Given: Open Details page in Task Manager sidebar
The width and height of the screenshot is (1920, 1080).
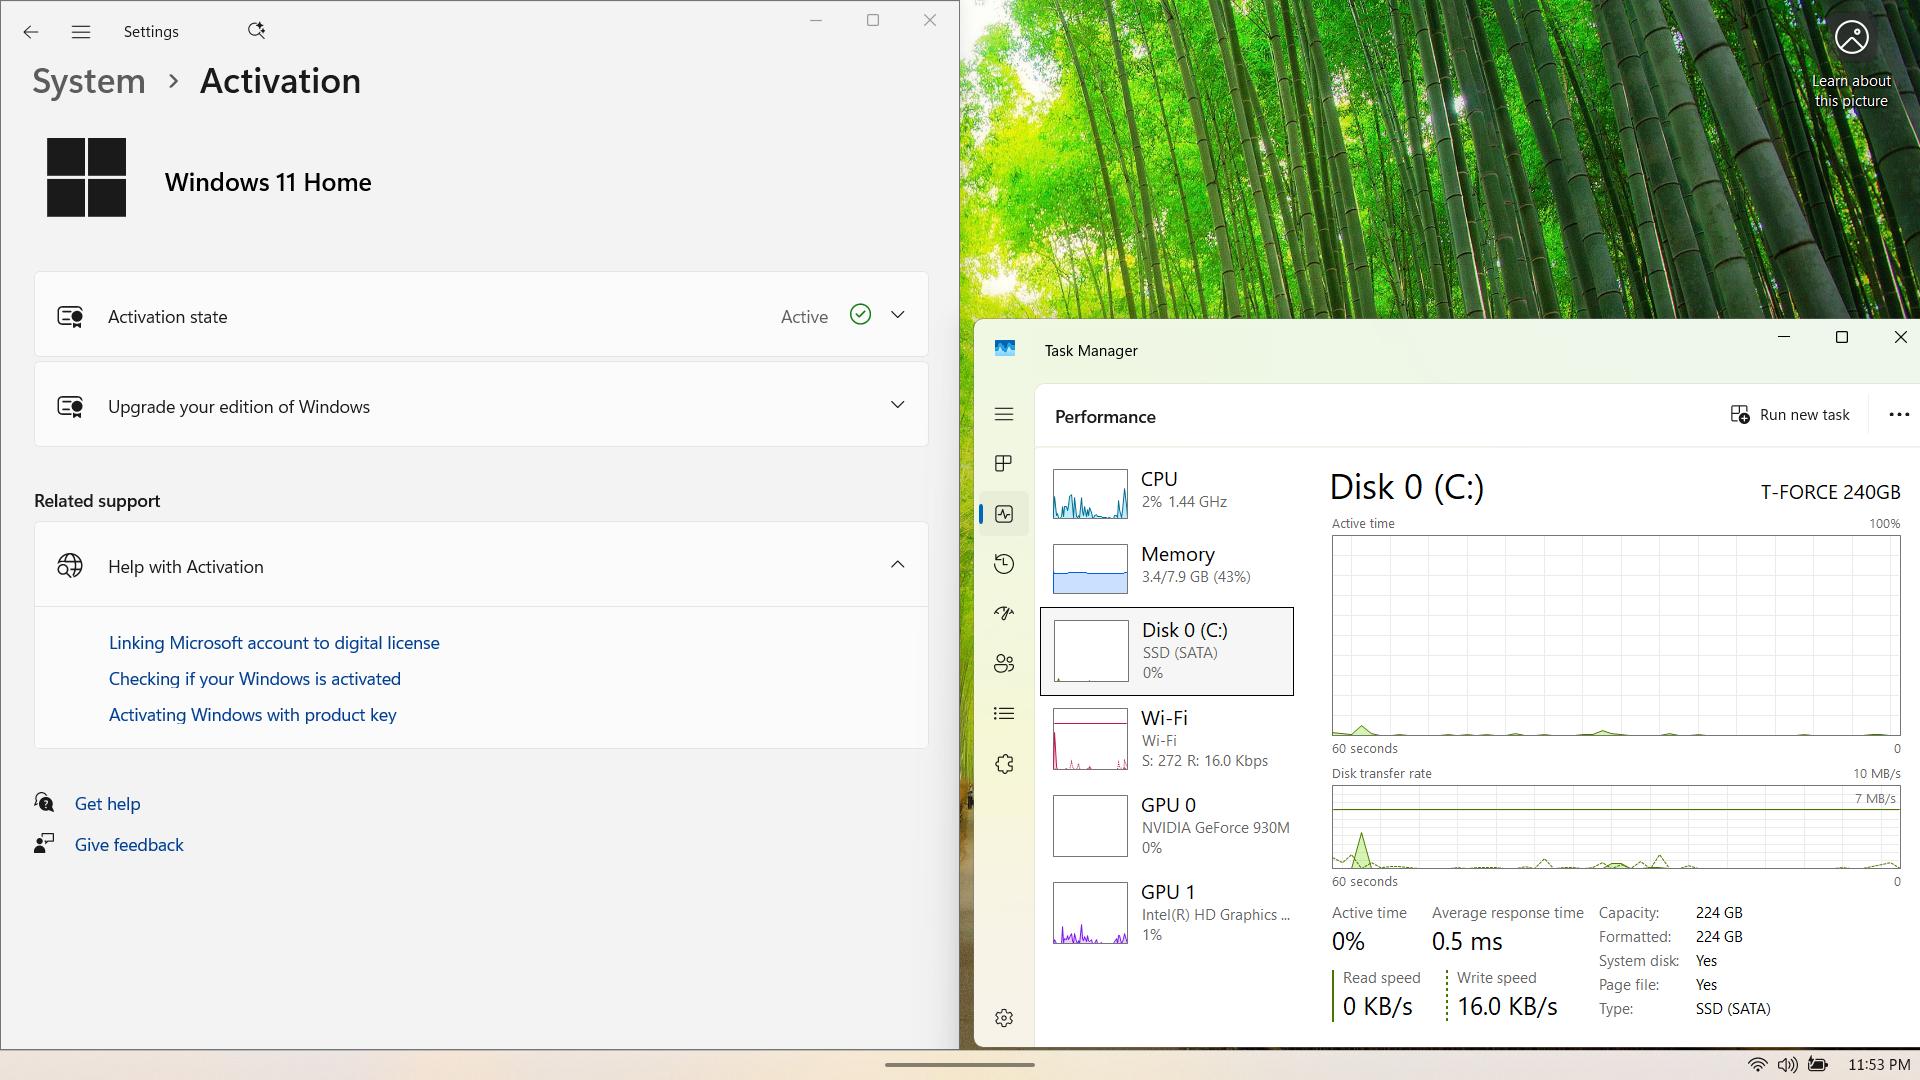Looking at the screenshot, I should pos(1004,713).
